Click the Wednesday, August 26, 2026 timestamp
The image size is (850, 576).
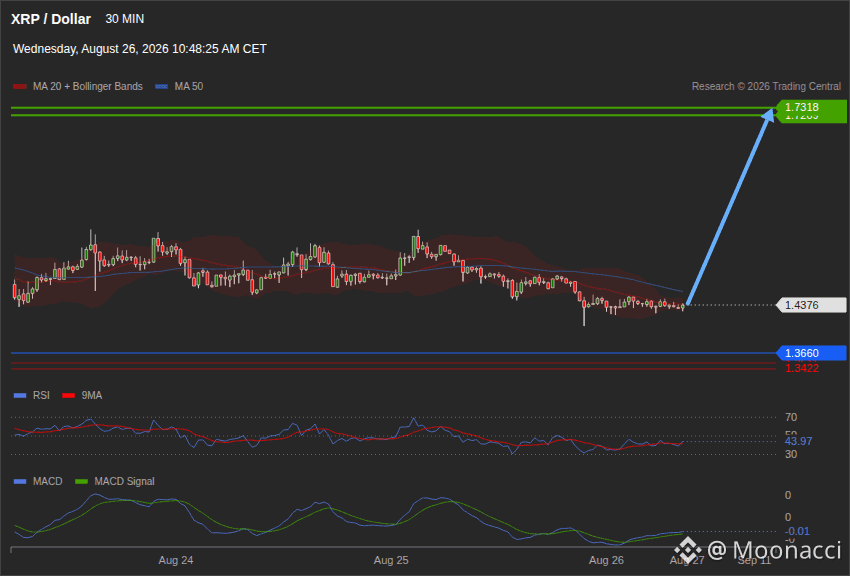(x=140, y=49)
